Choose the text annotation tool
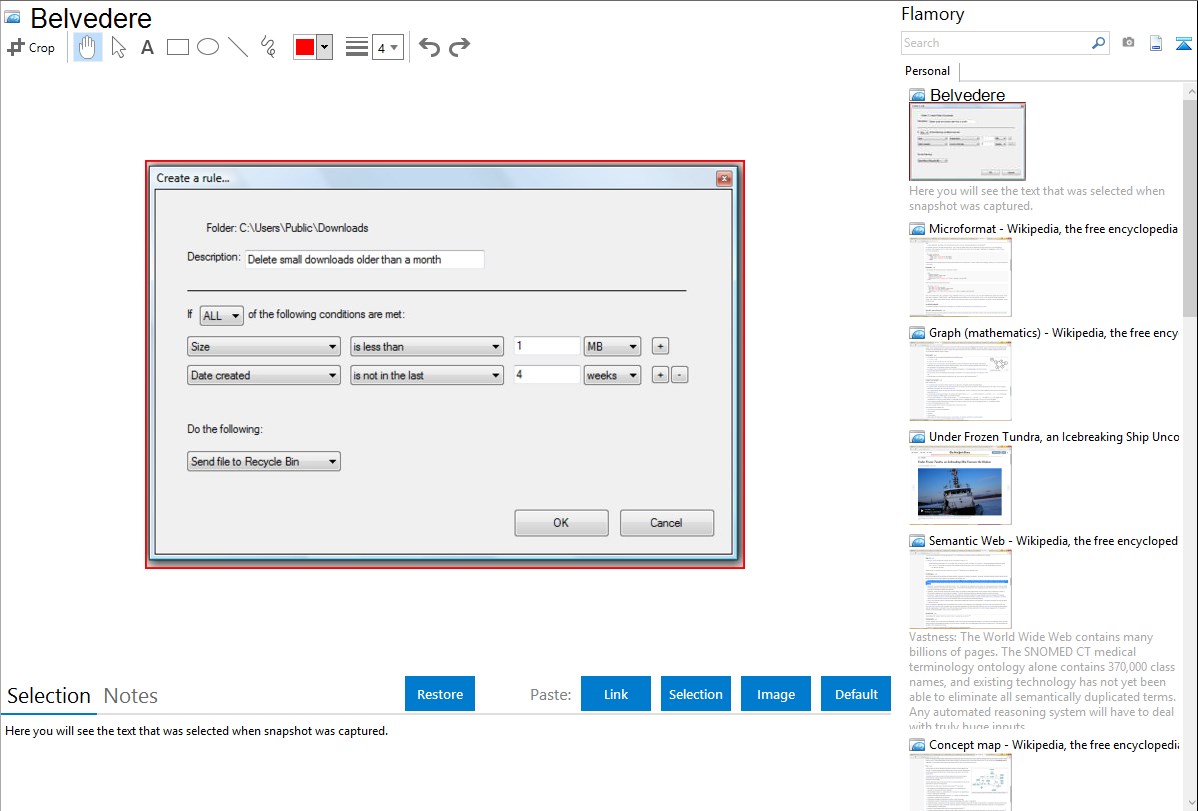The width and height of the screenshot is (1198, 811). pos(147,47)
